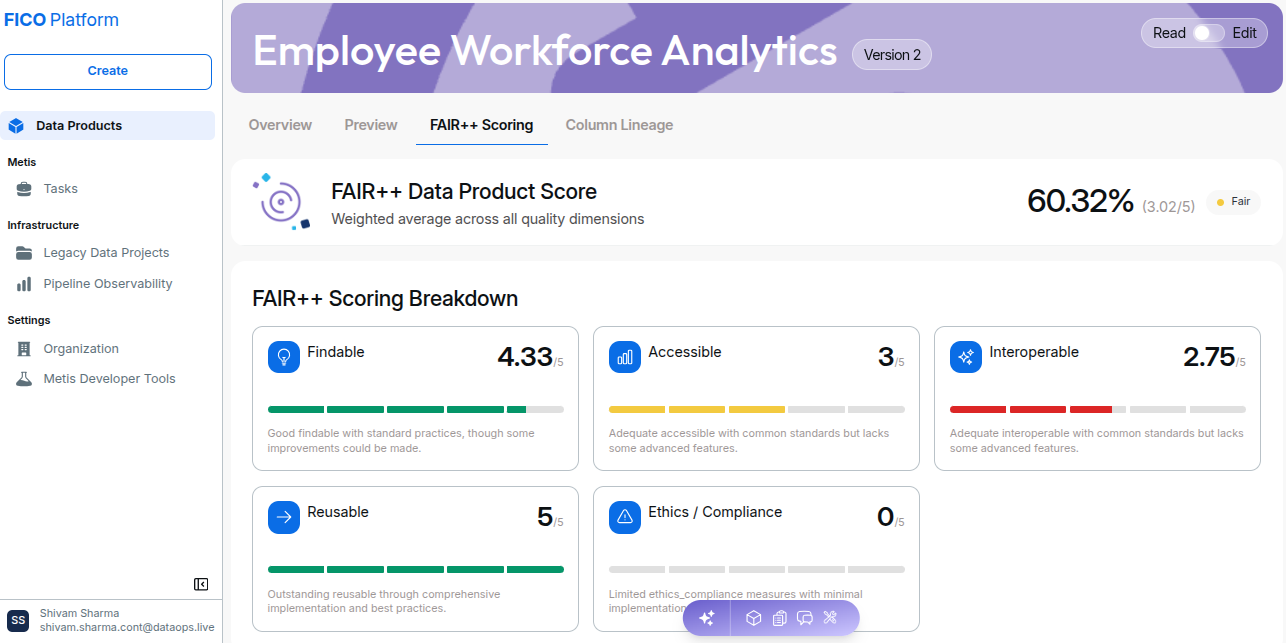Screen dimensions: 1286x643
Task: Click the wrench tools icon in floating toolbar
Action: [x=830, y=618]
